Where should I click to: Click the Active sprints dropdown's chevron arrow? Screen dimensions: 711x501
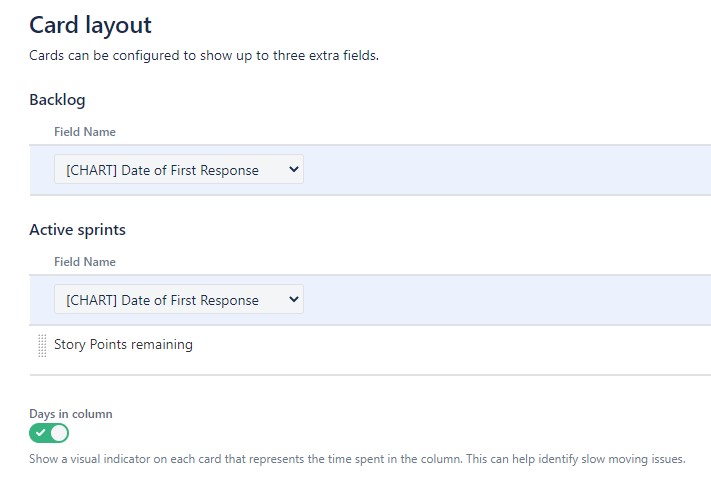click(x=293, y=300)
